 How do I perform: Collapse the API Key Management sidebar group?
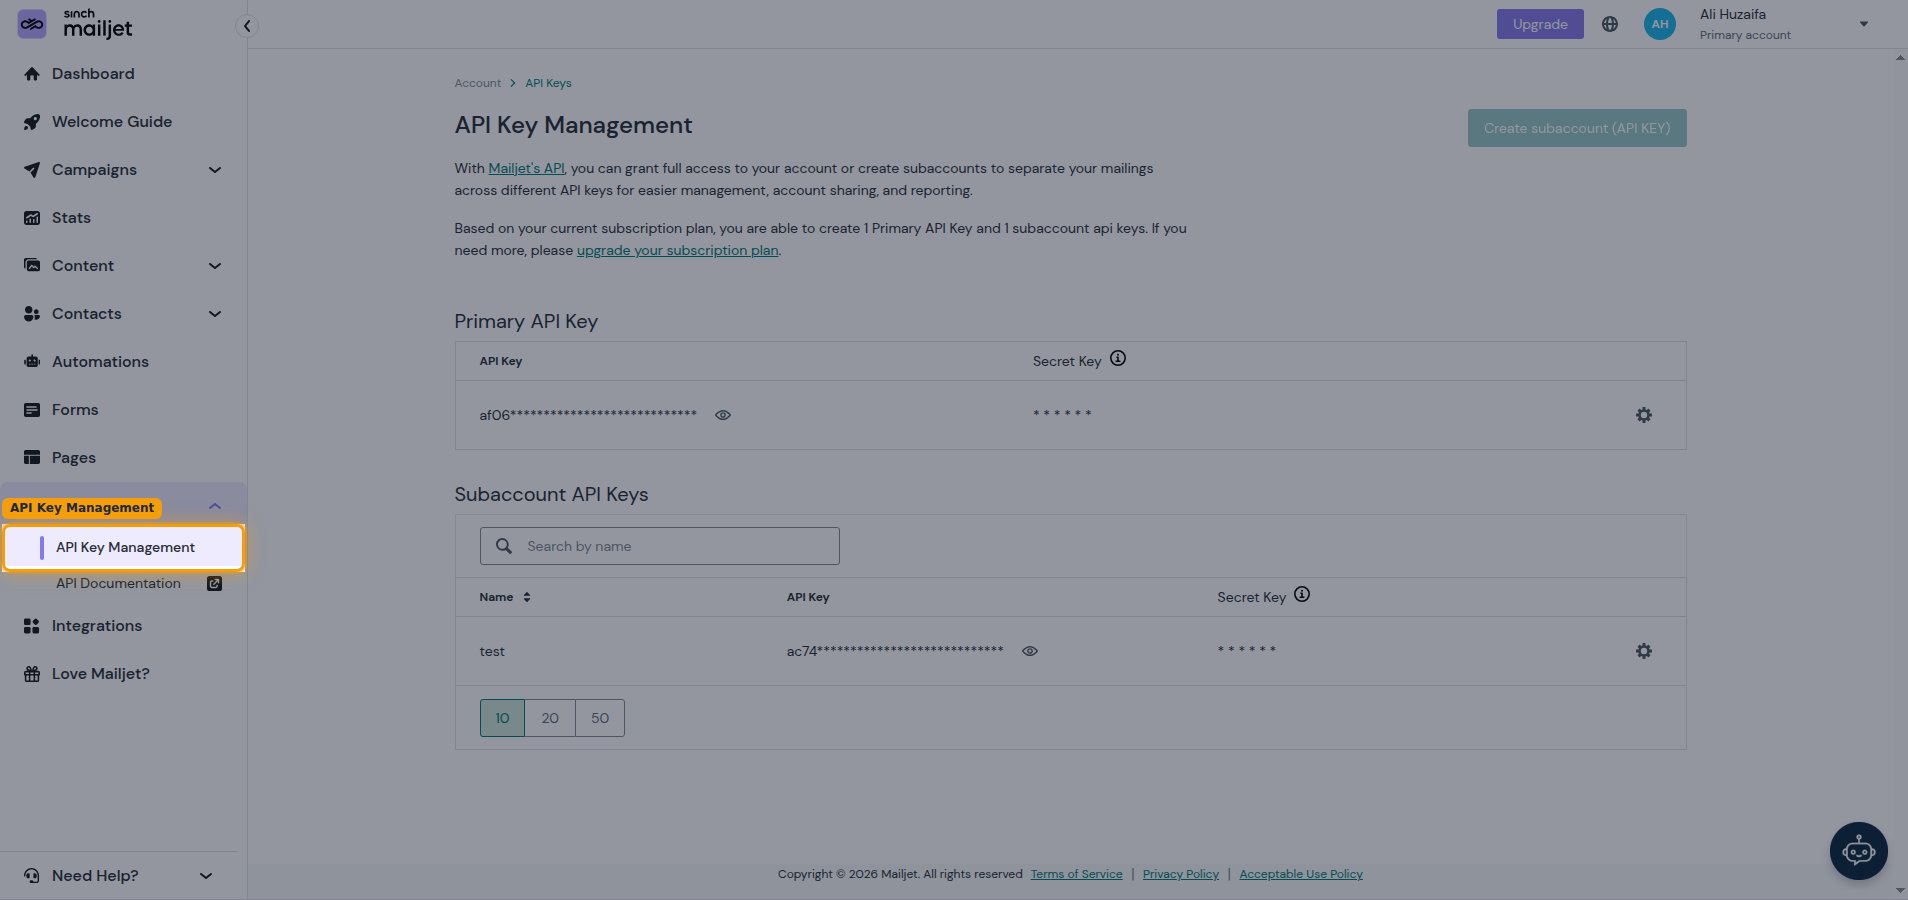click(x=215, y=507)
